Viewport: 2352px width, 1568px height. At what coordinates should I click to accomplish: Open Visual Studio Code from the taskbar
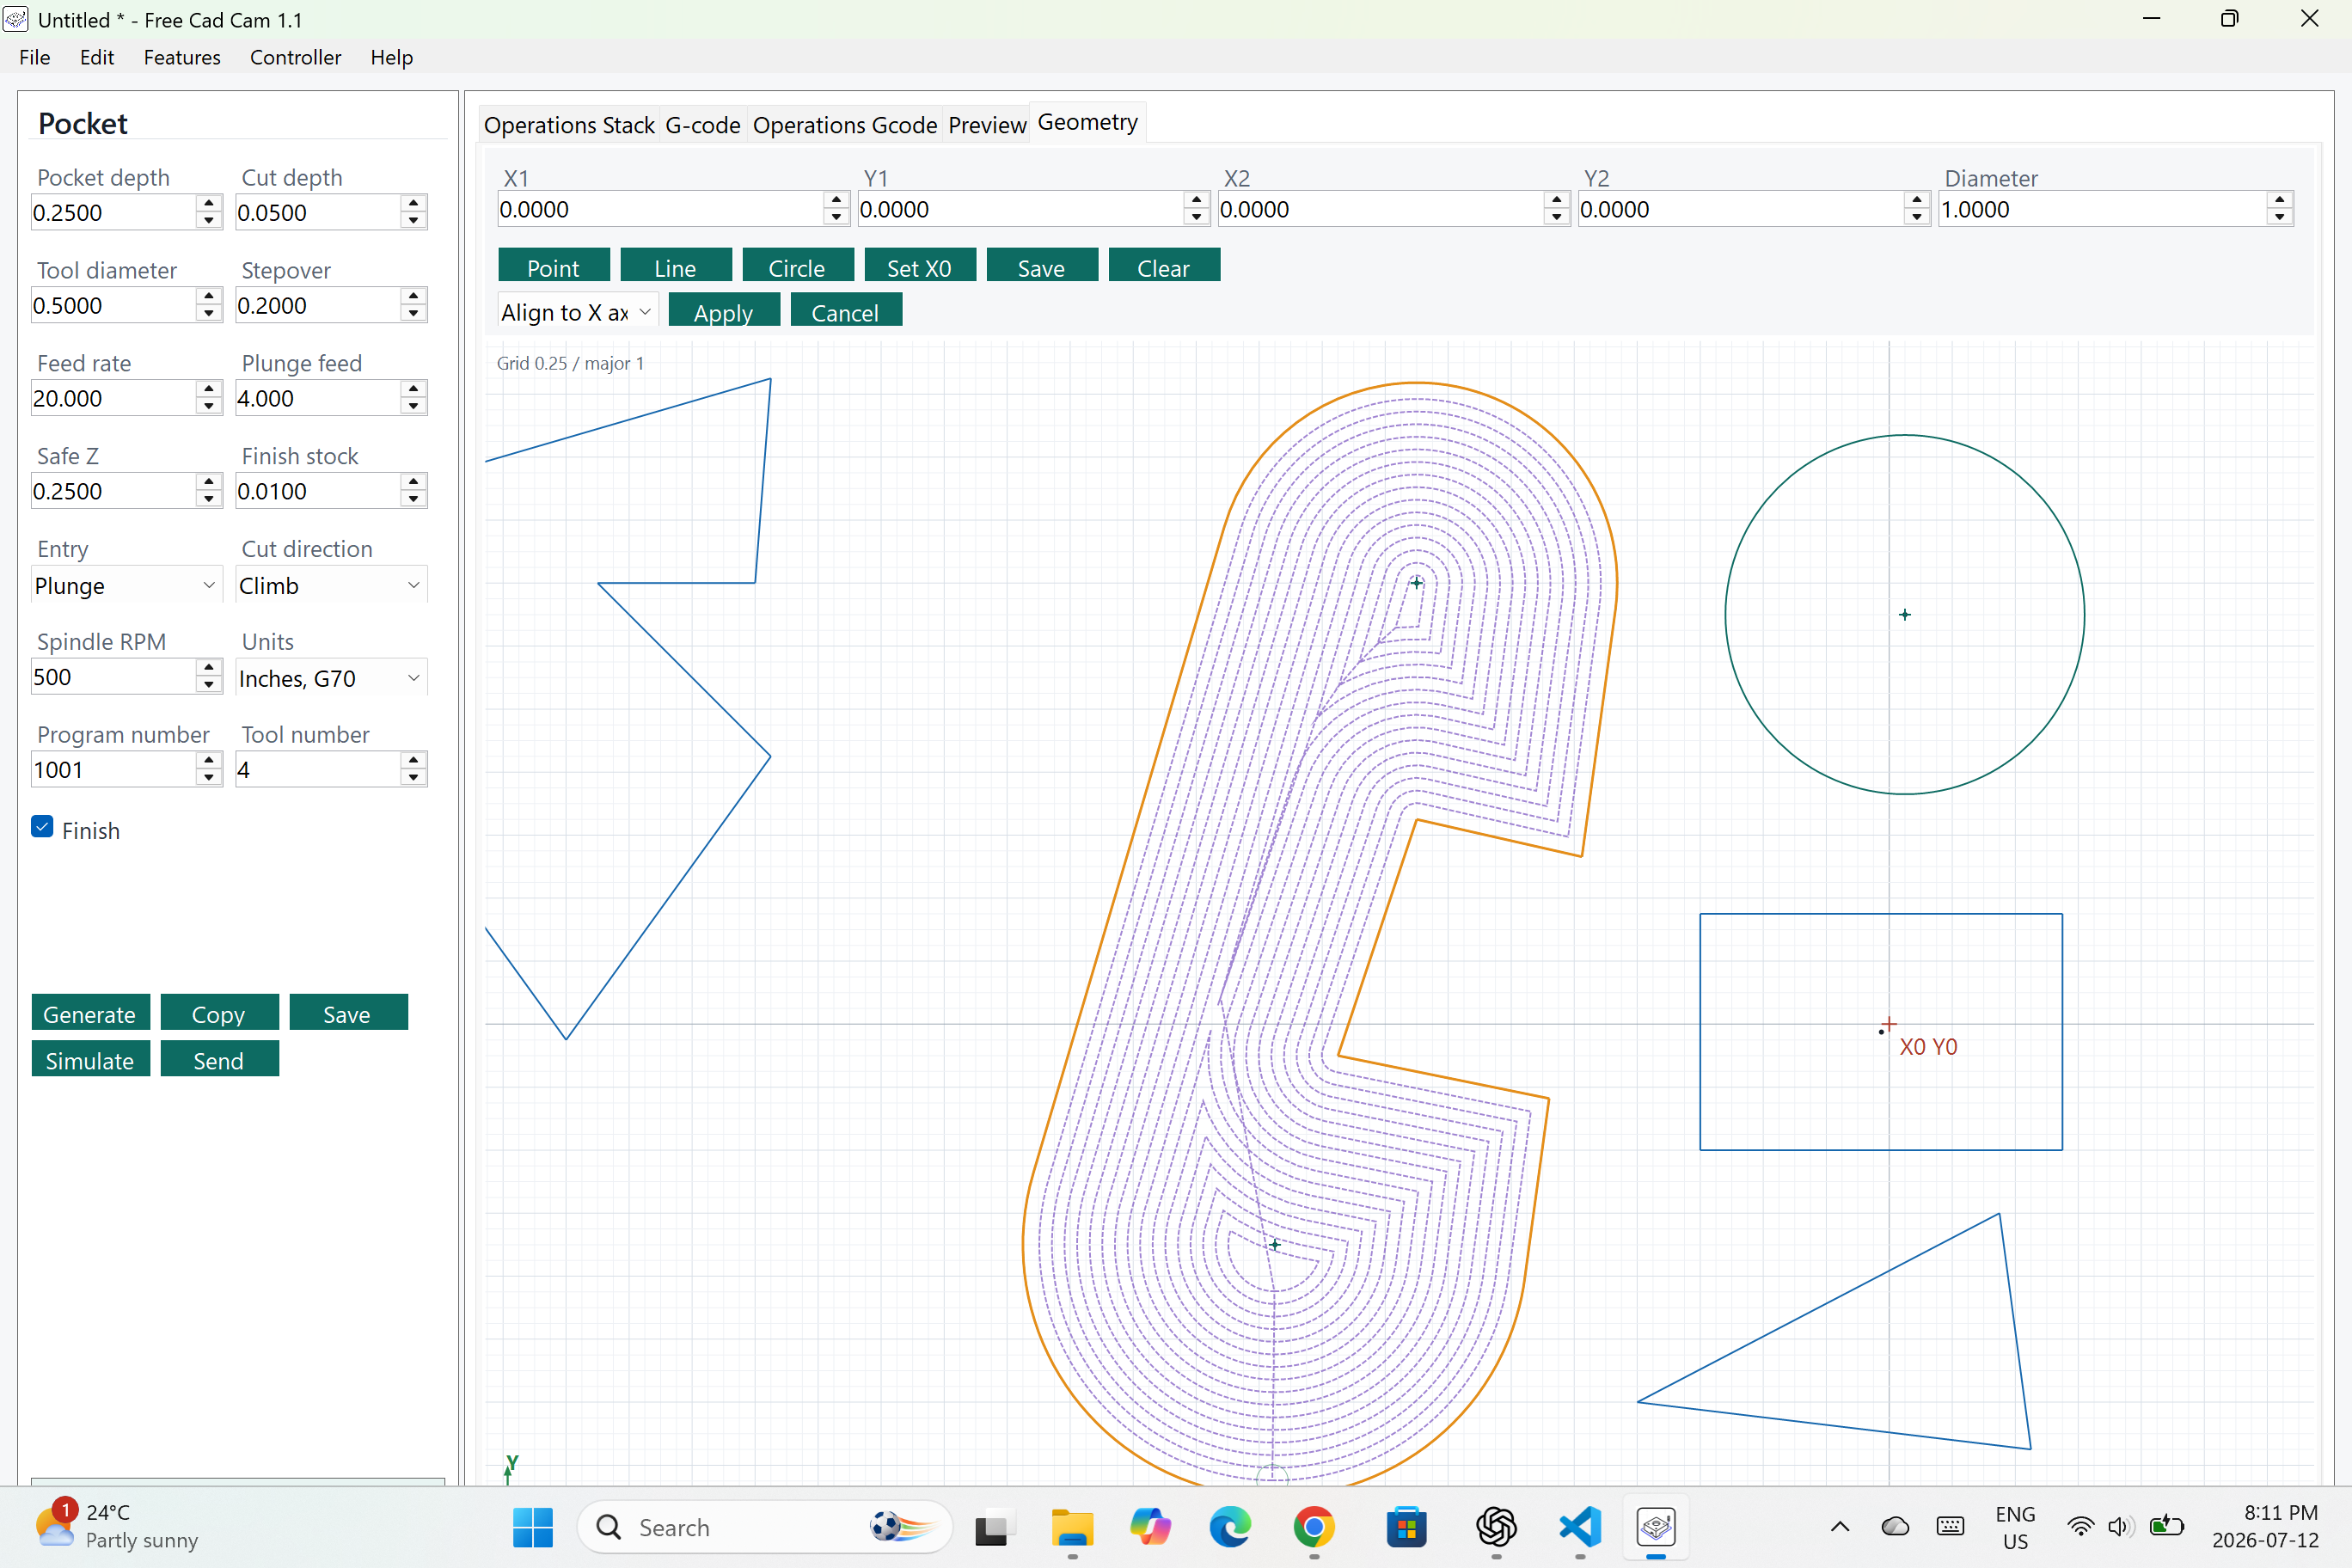click(1580, 1527)
